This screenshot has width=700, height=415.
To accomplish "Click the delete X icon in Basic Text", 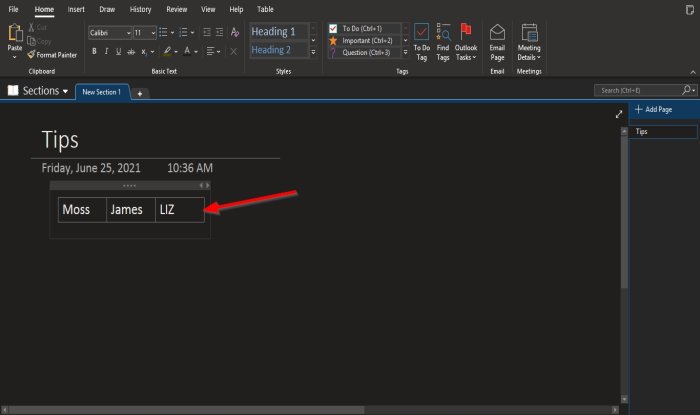I will tap(233, 51).
